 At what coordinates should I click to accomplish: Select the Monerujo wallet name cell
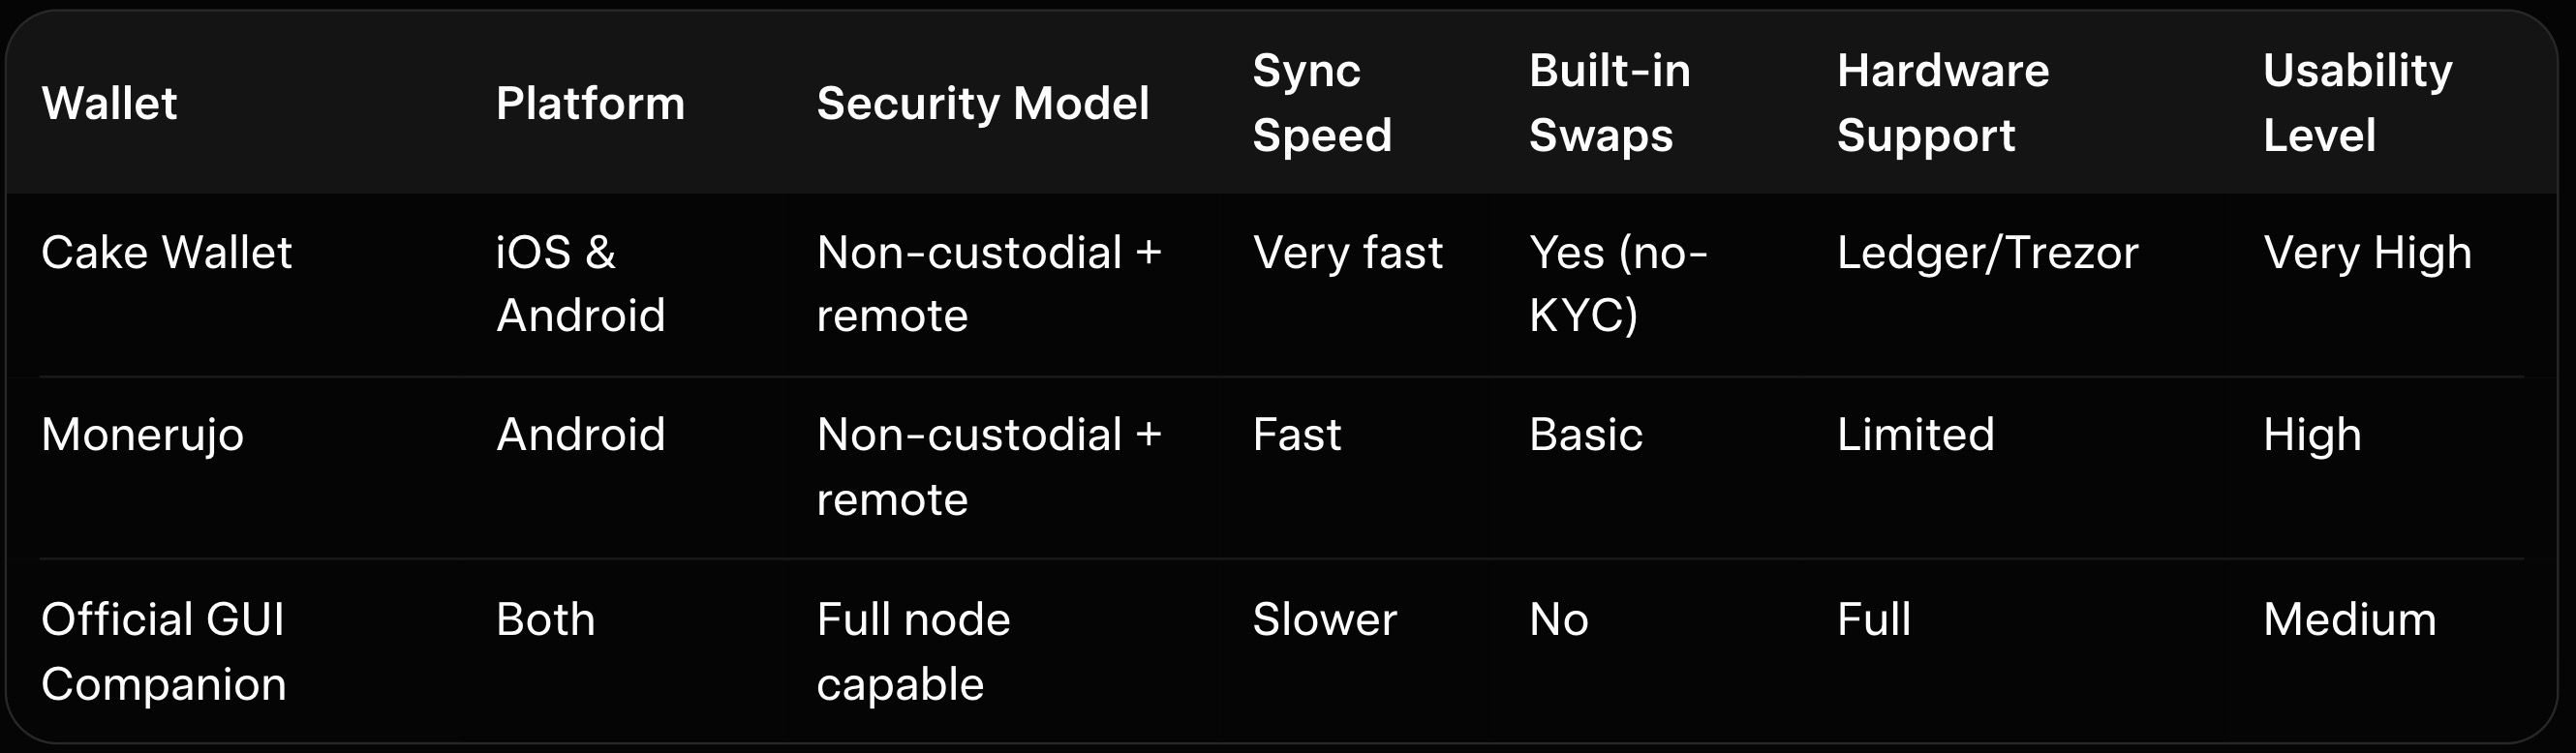142,435
